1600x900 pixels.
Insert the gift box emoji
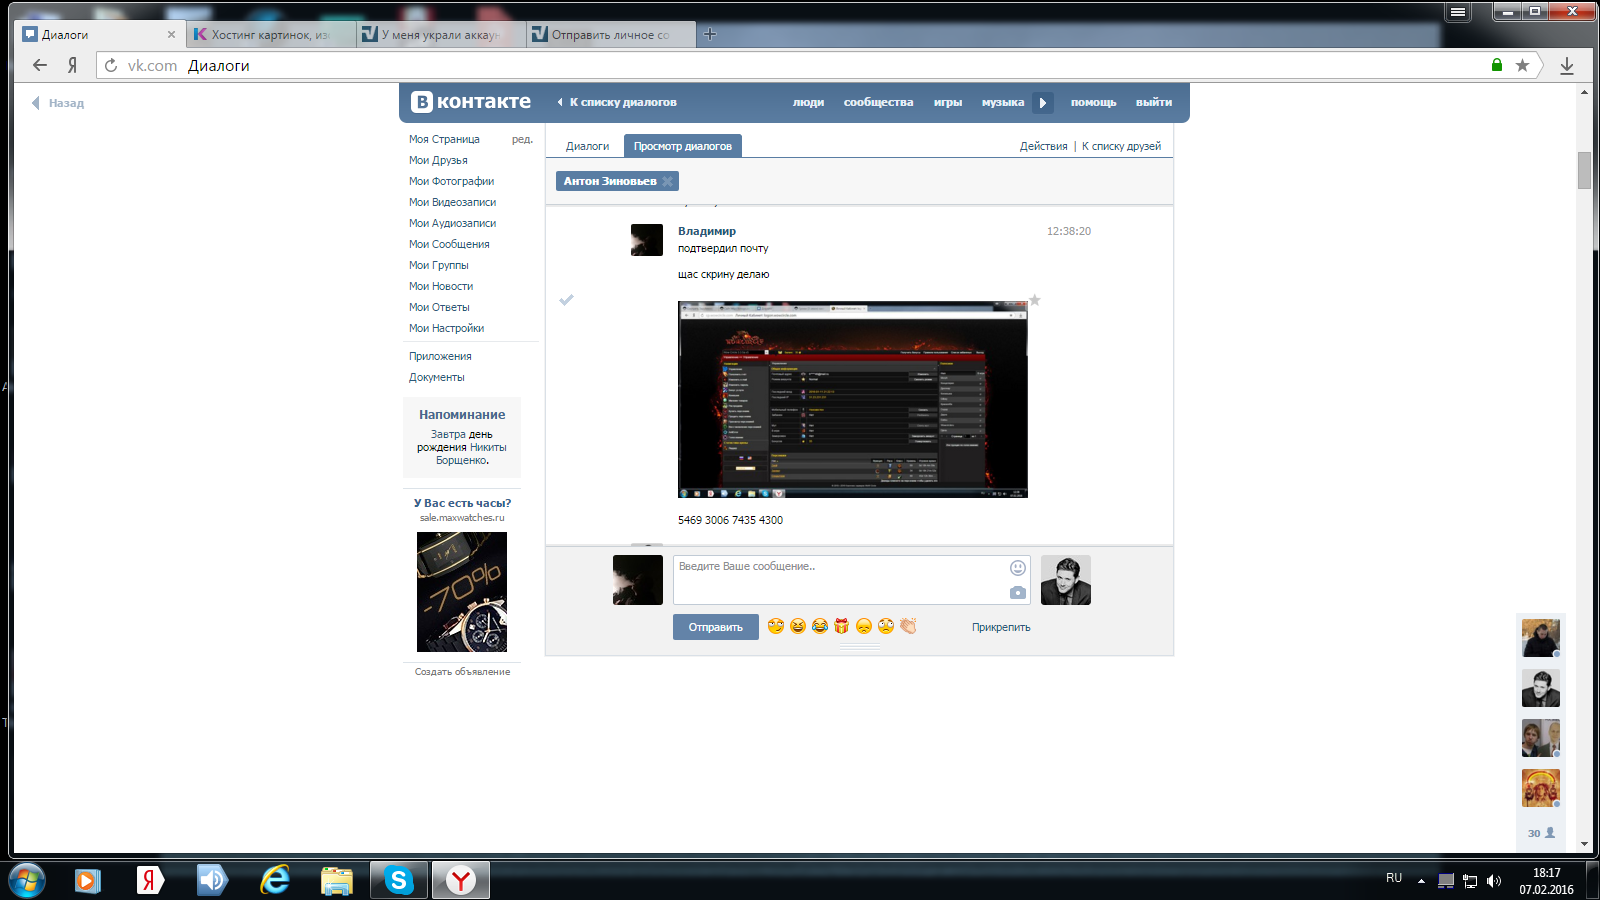[842, 626]
